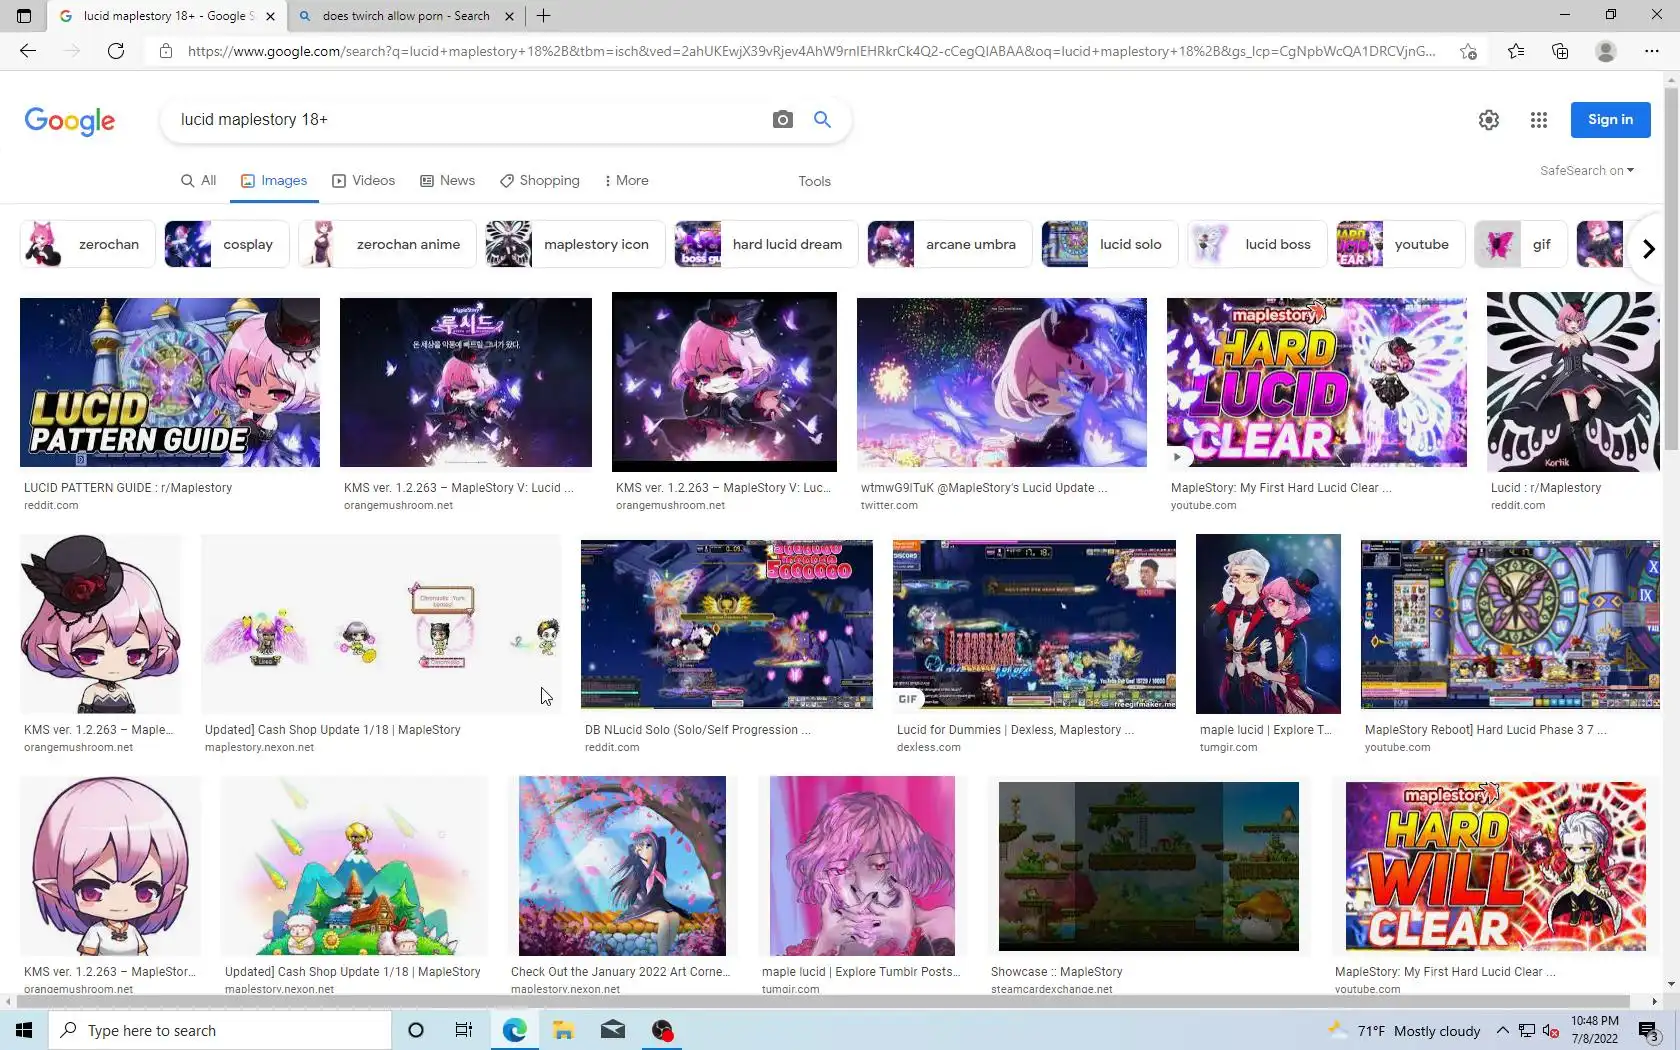Open HARD LUCID CLEAR video thumbnail
Screen dimensions: 1680x1050
point(1317,382)
